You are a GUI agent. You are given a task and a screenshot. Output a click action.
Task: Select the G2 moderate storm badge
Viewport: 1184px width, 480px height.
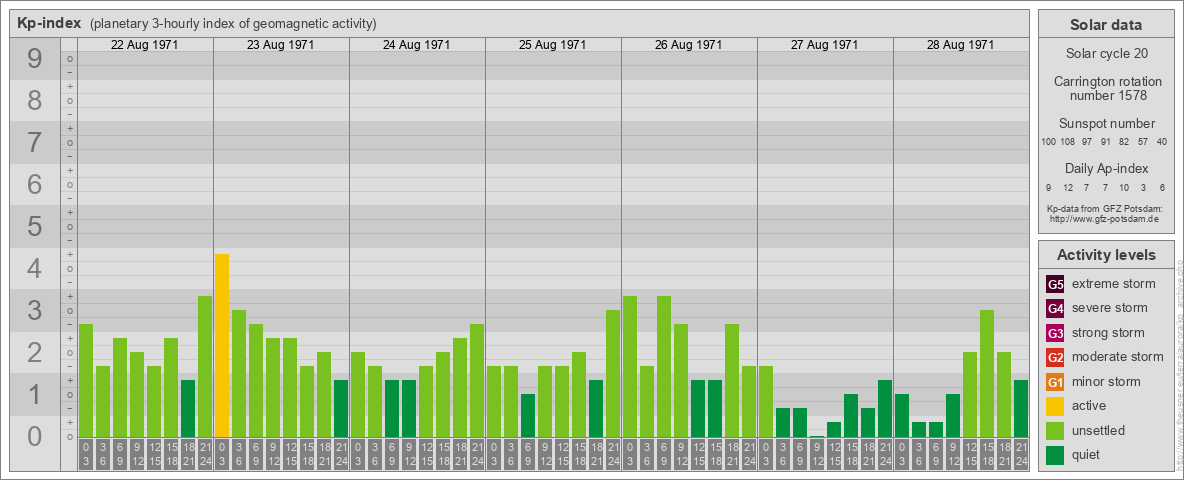pos(1055,357)
